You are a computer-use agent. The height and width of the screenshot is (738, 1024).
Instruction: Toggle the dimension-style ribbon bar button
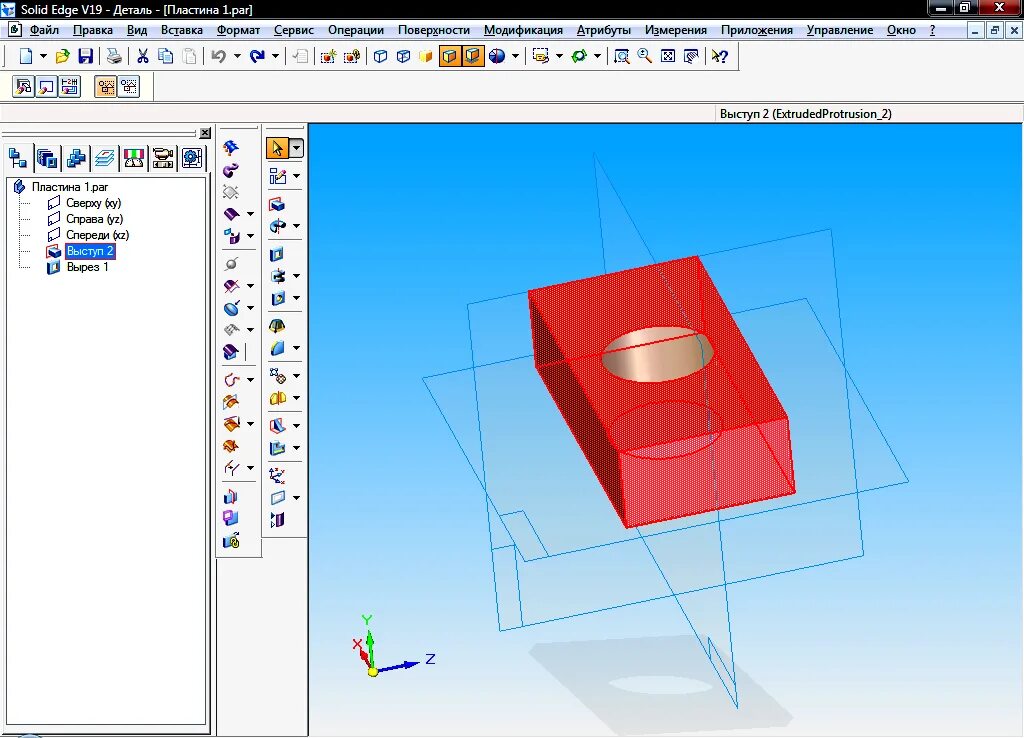70,87
